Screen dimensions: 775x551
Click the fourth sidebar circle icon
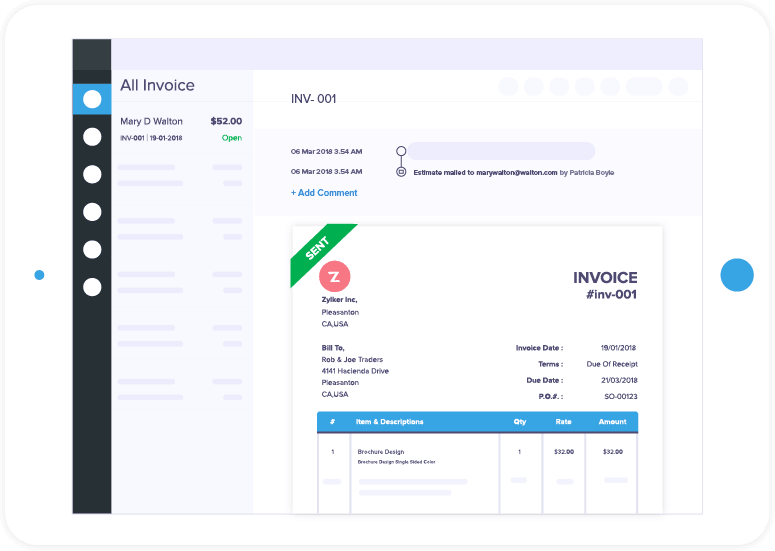point(92,212)
